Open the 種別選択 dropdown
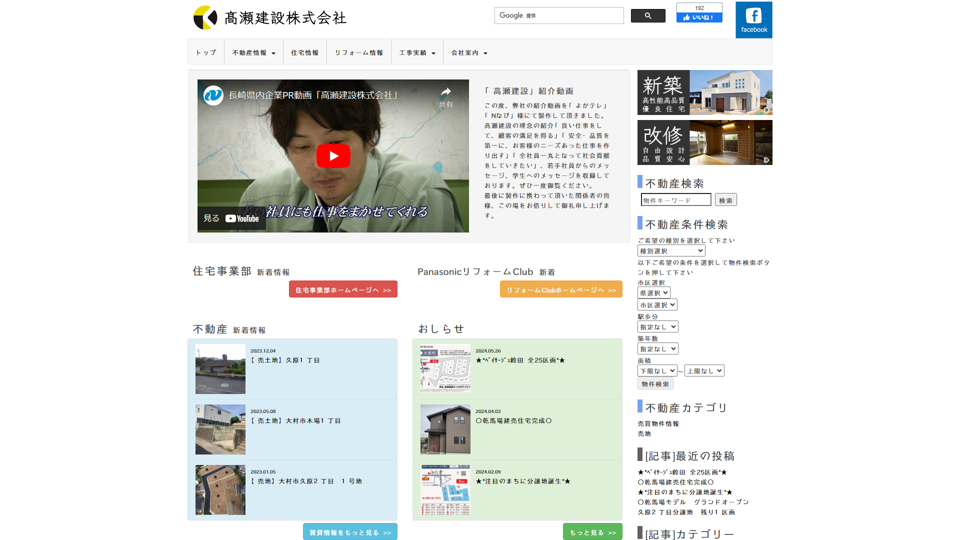Image resolution: width=960 pixels, height=540 pixels. click(x=671, y=251)
